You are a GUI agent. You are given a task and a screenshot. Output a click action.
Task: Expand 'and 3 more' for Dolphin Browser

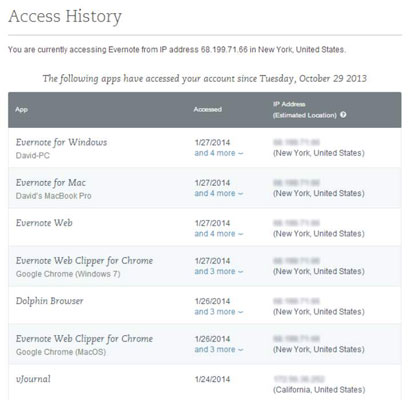coord(219,312)
